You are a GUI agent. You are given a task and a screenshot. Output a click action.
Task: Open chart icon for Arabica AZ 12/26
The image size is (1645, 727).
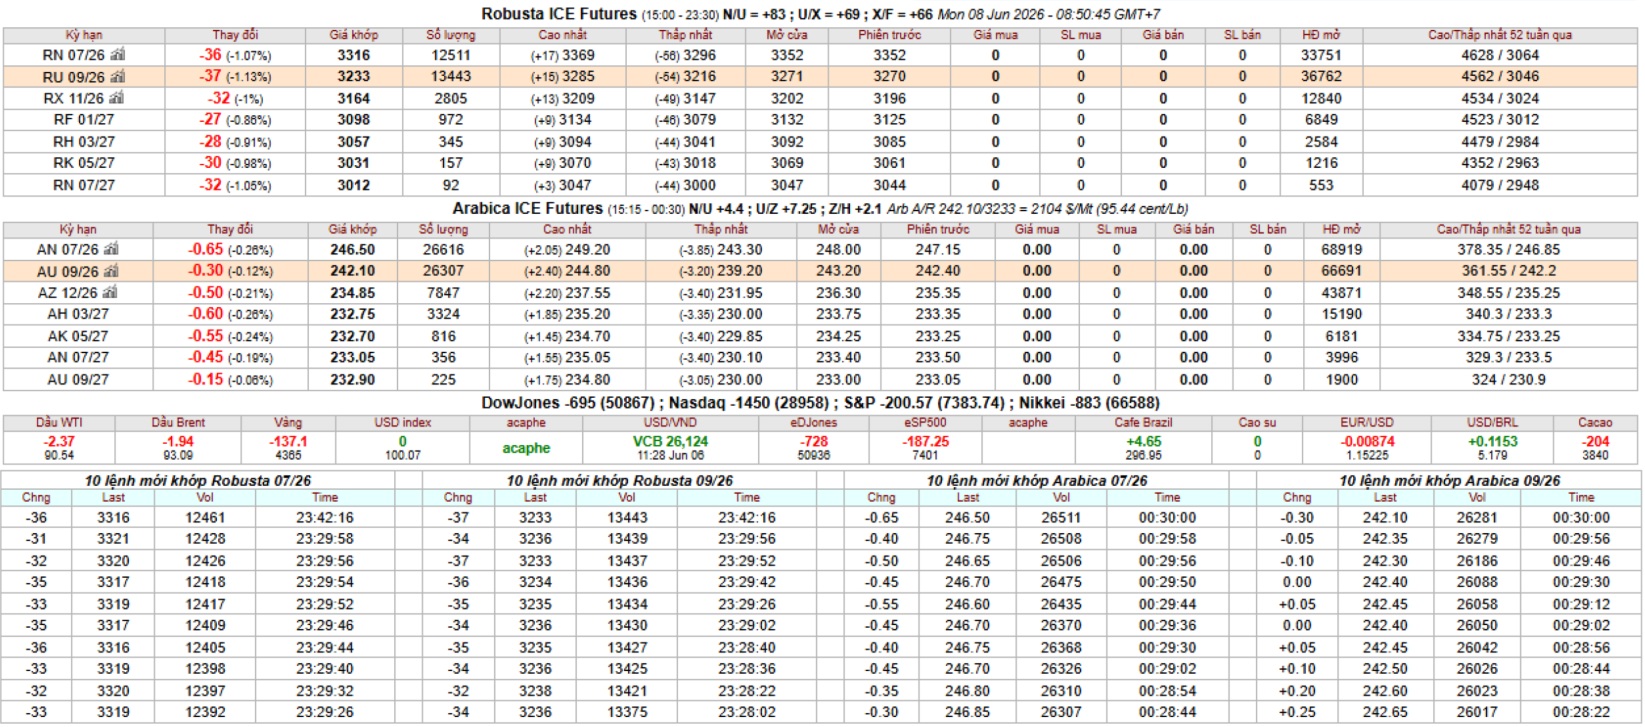[110, 293]
